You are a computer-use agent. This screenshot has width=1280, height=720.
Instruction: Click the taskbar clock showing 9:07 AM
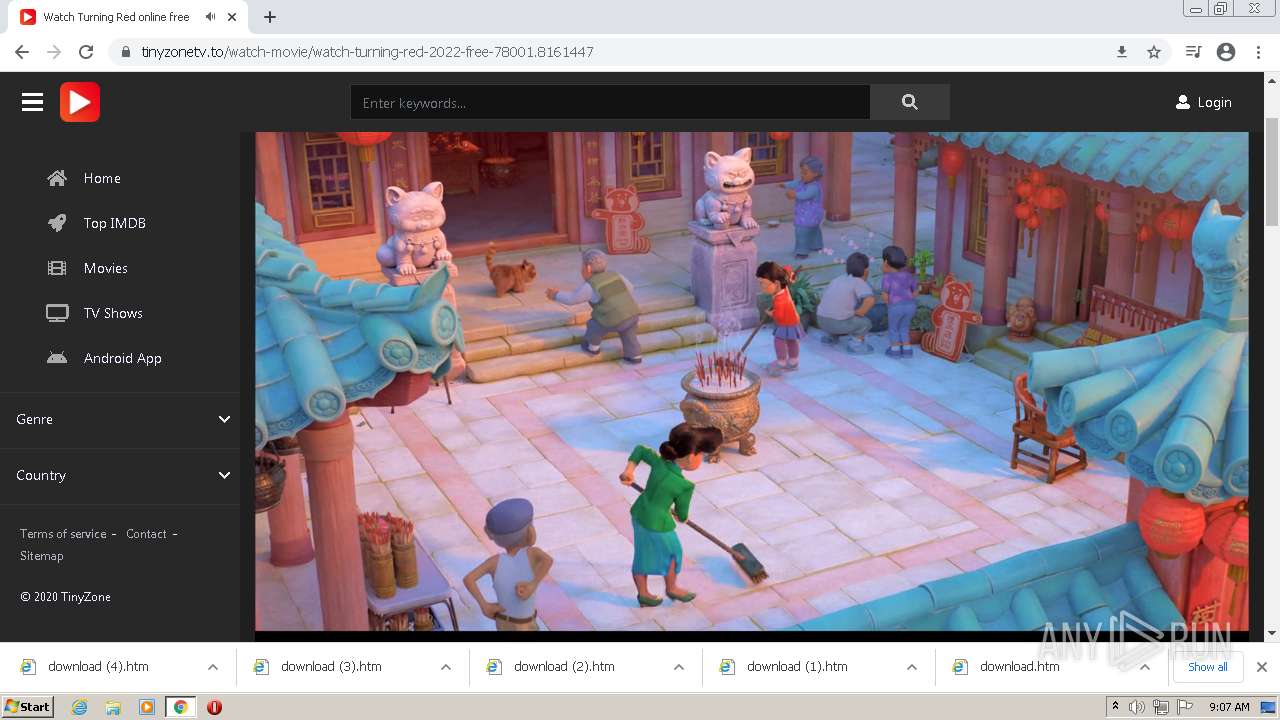[x=1229, y=707]
